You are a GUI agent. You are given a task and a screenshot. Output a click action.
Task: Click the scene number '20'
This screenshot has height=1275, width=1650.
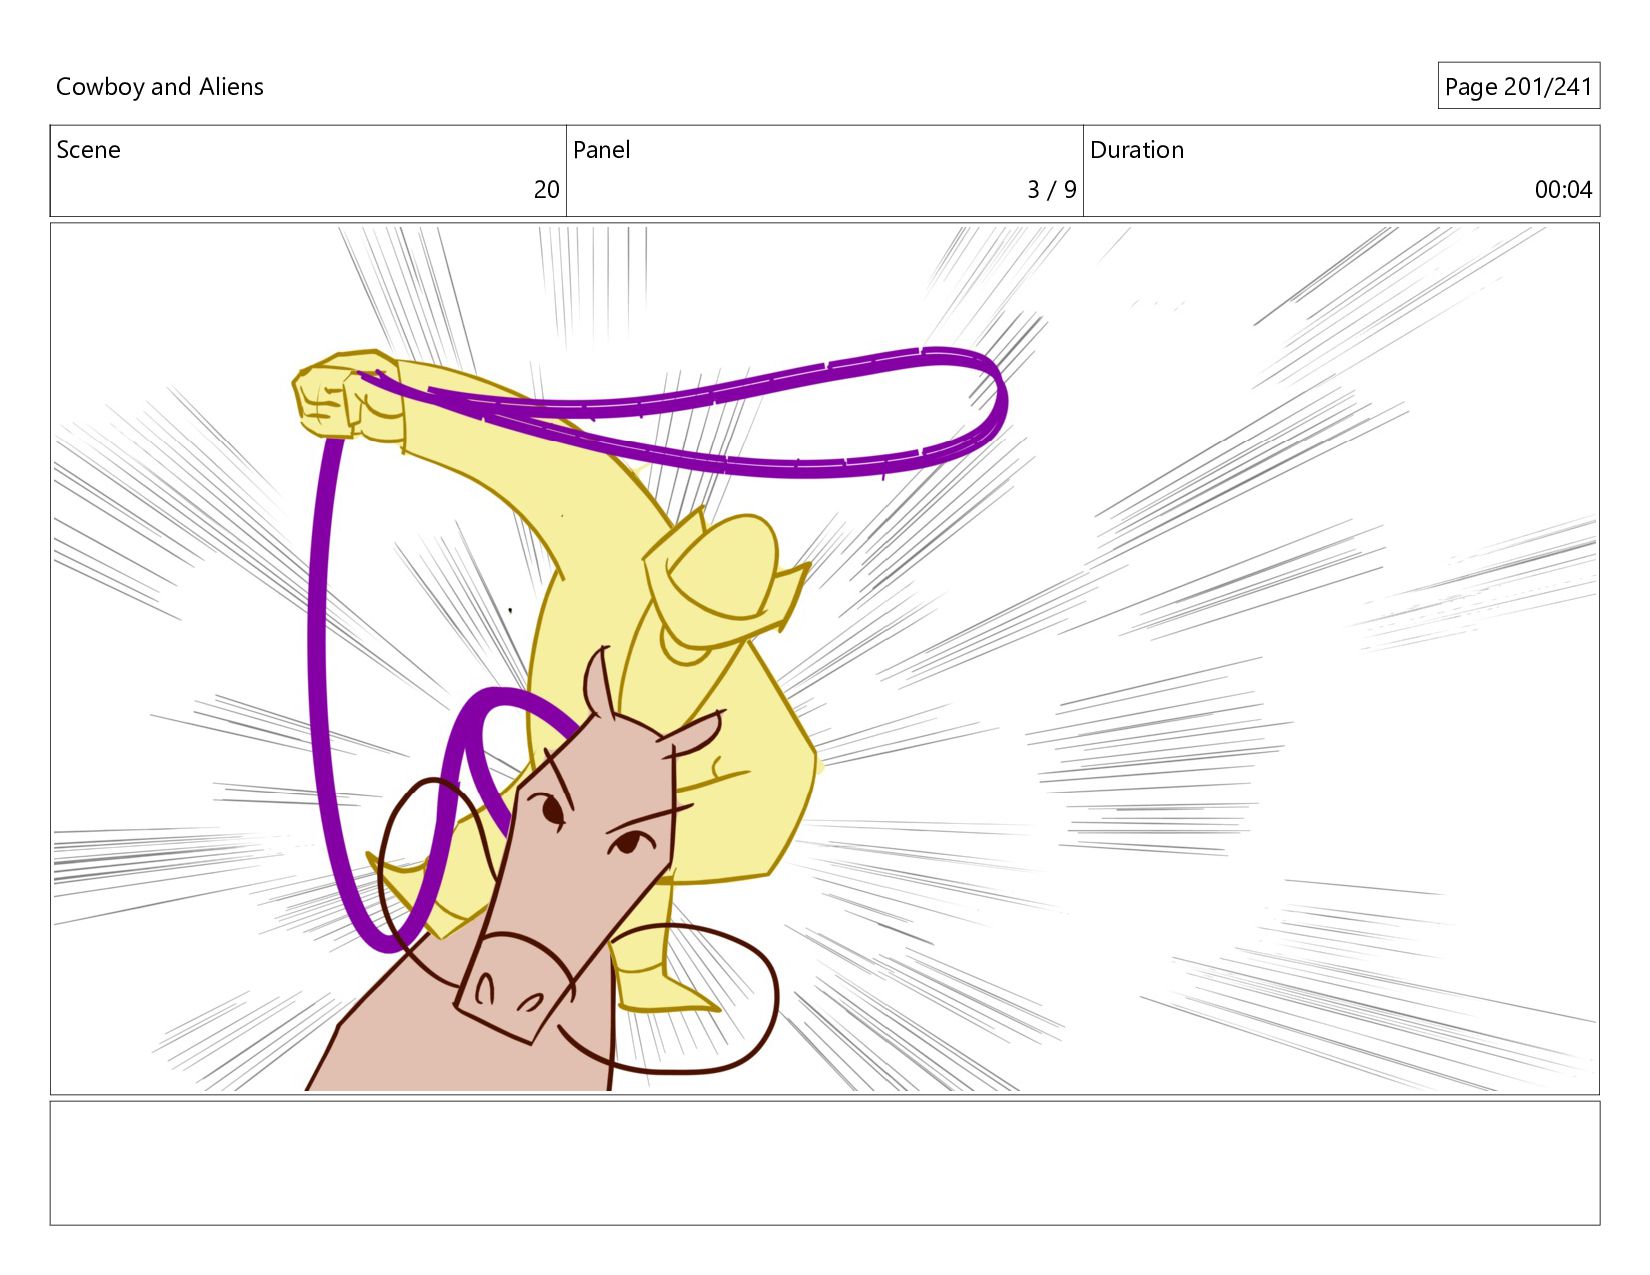click(546, 190)
